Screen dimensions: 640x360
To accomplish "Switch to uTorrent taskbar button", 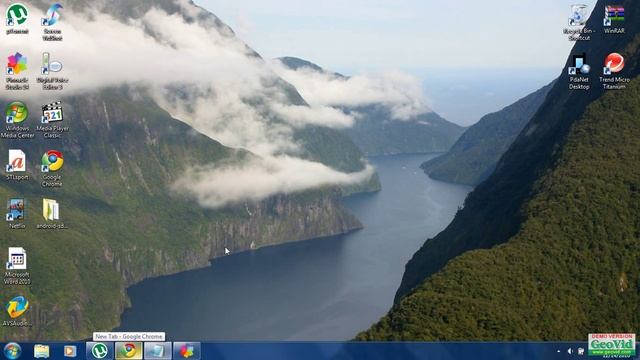I will (100, 351).
